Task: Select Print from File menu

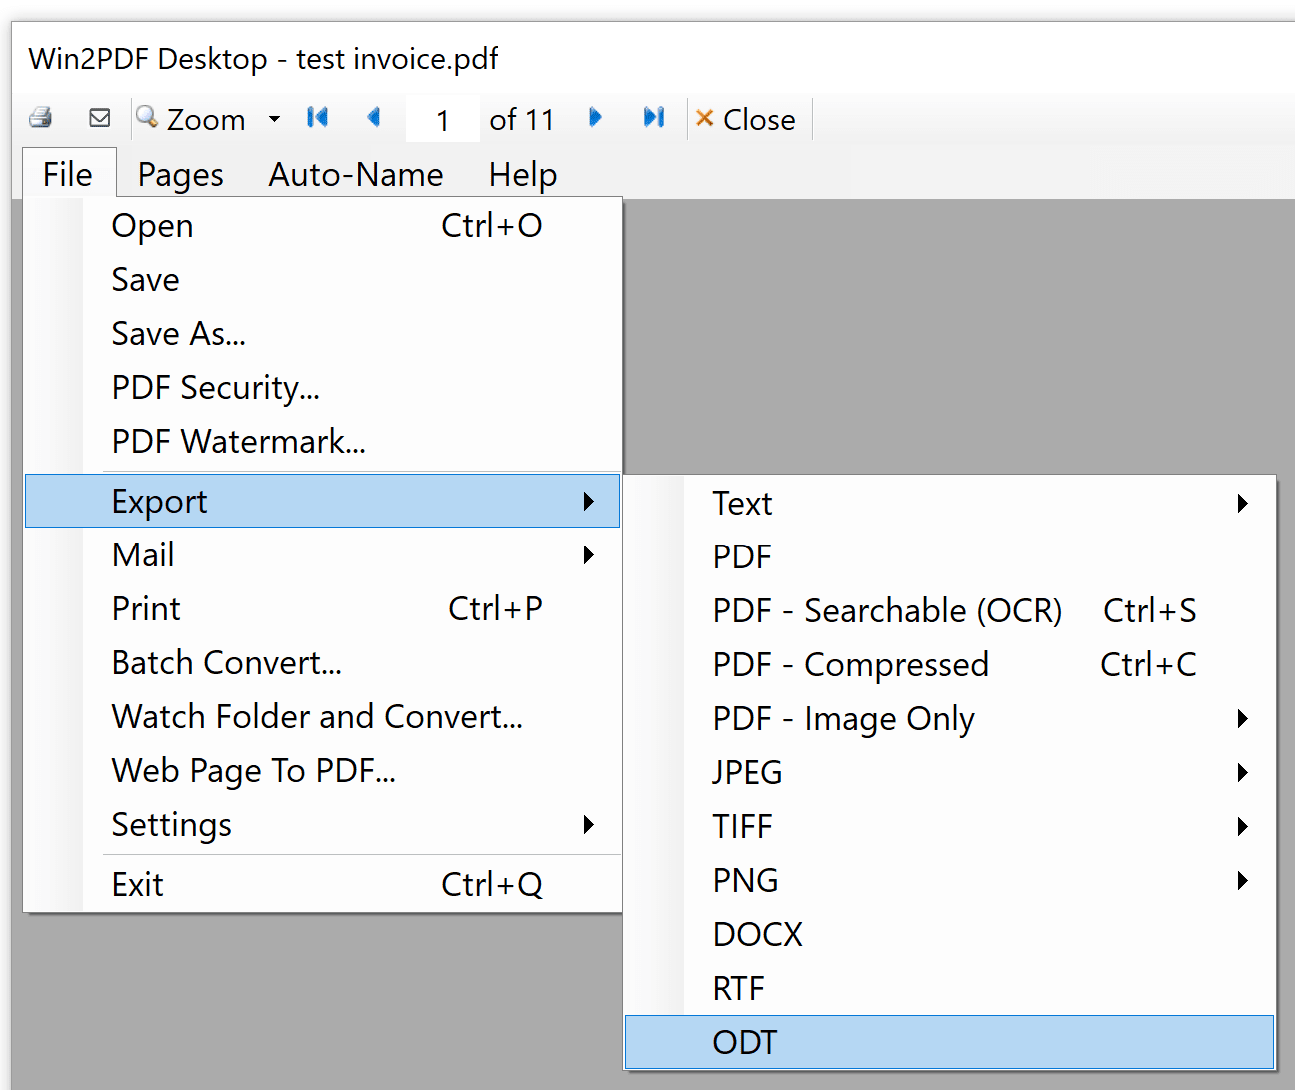Action: tap(322, 609)
